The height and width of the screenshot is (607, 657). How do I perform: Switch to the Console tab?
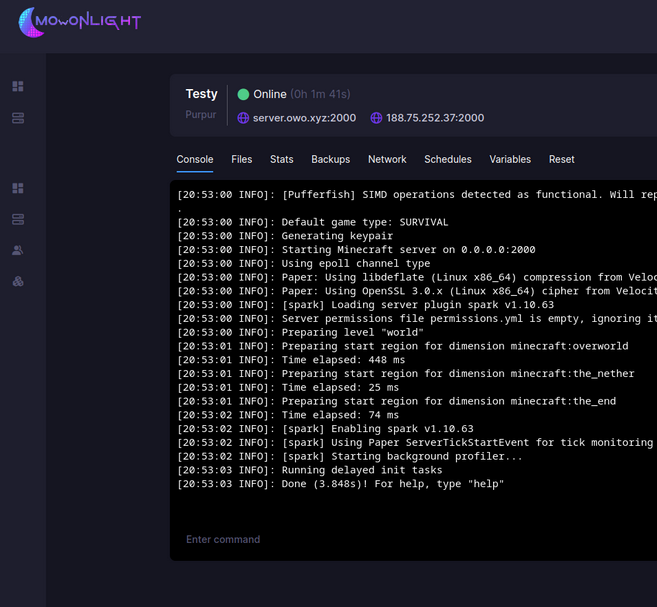tap(195, 159)
